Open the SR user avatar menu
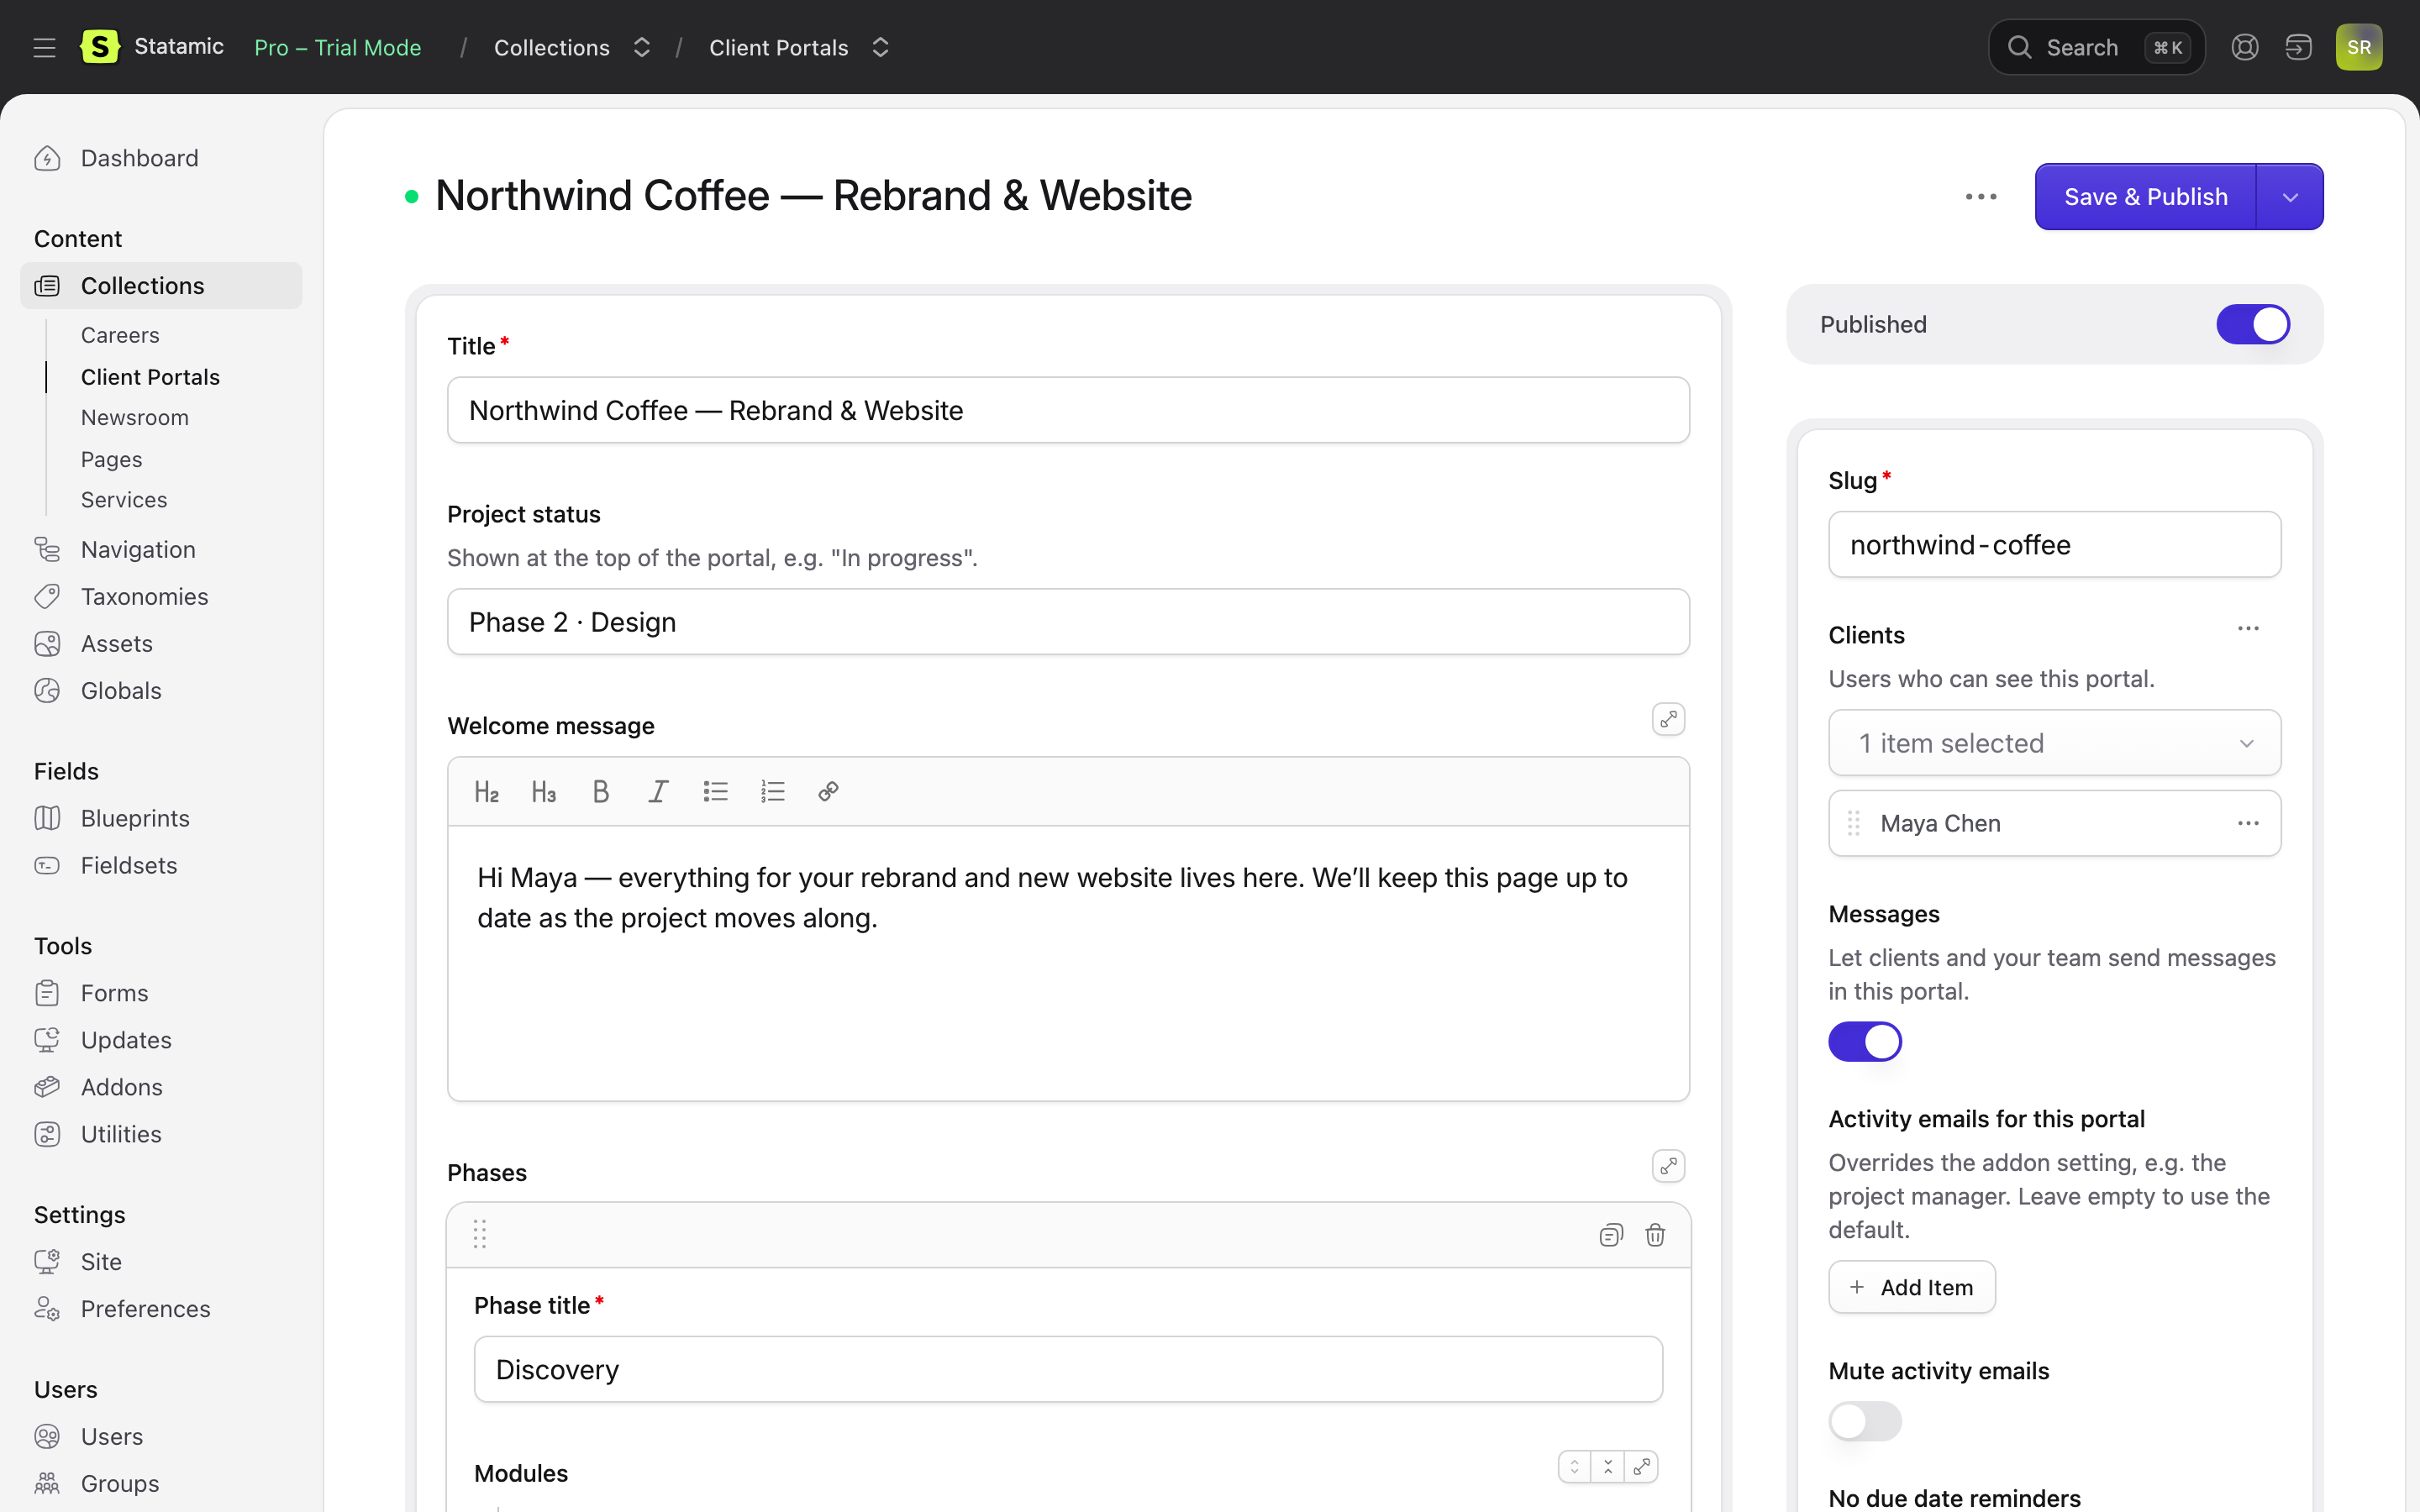 tap(2359, 47)
